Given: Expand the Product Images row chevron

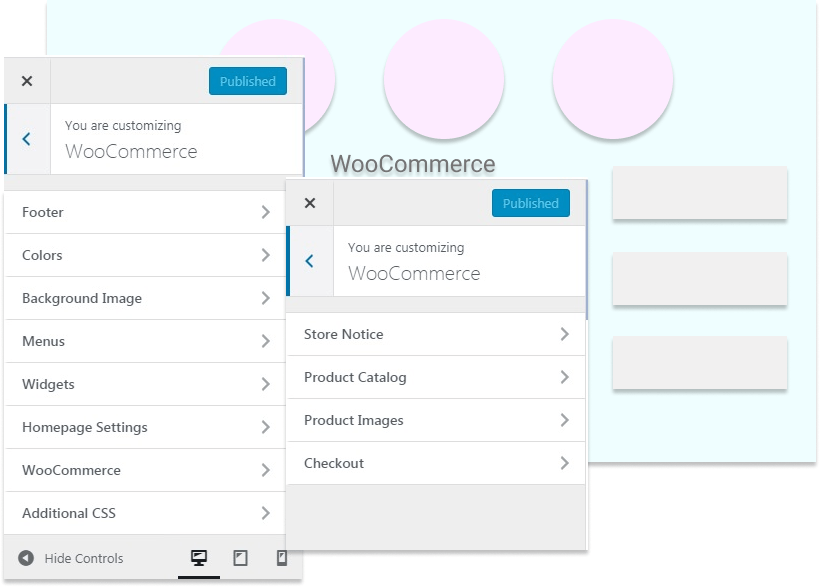Looking at the screenshot, I should [x=564, y=420].
